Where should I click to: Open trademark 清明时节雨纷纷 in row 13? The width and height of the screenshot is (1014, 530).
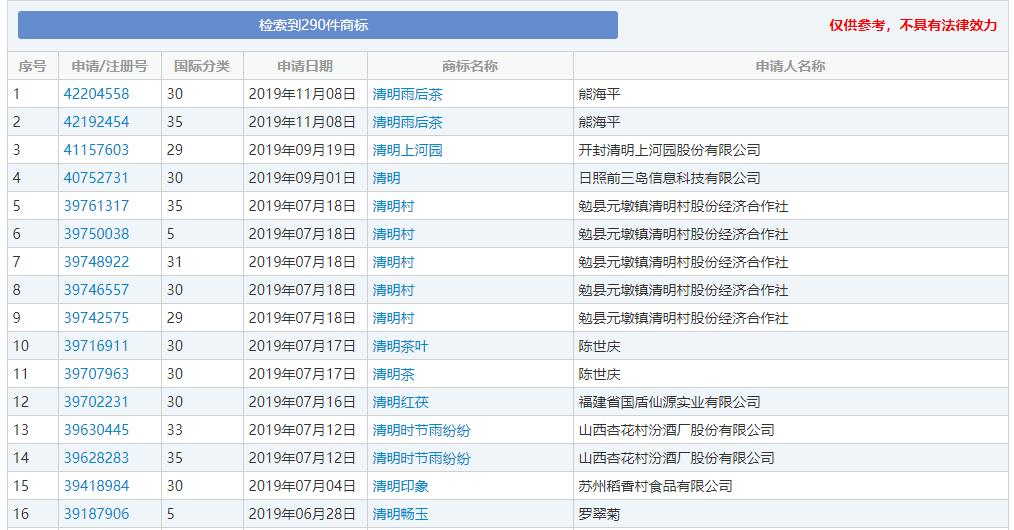click(422, 430)
